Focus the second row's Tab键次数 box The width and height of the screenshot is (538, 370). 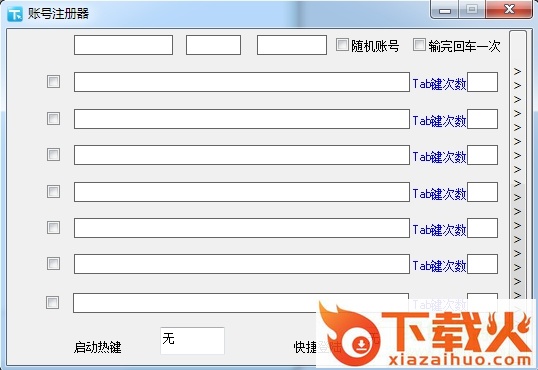pos(482,119)
